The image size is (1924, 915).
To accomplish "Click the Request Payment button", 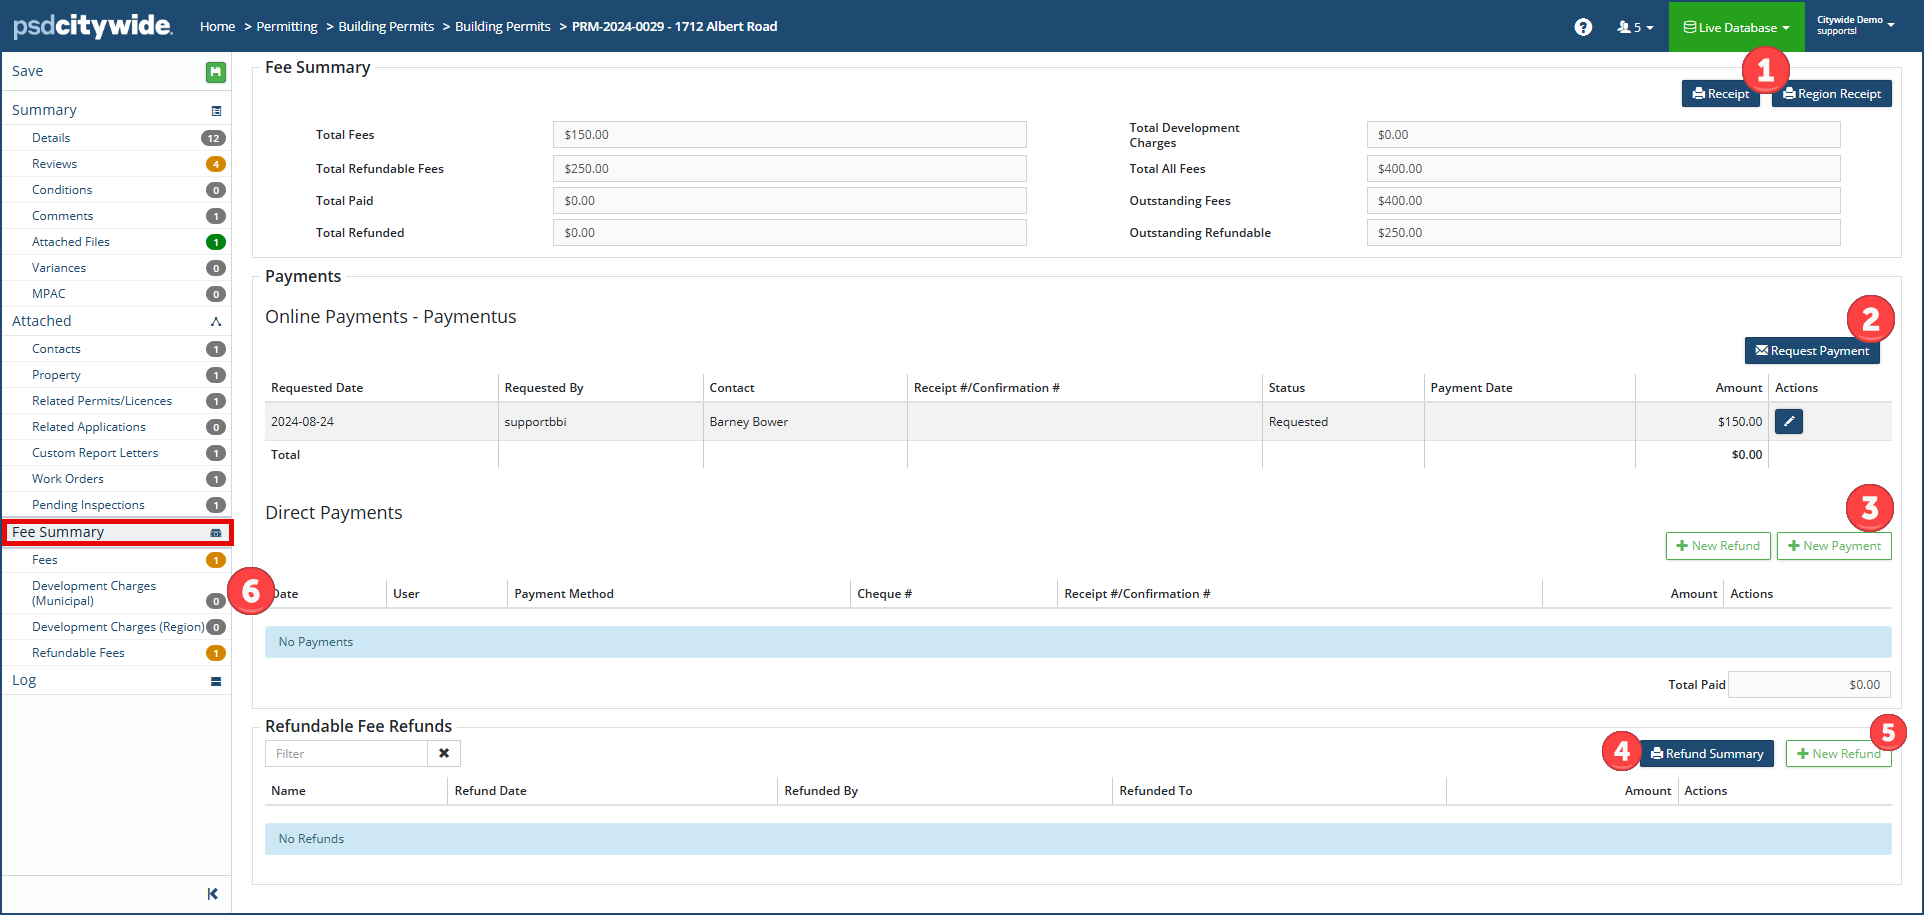I will pyautogui.click(x=1811, y=351).
